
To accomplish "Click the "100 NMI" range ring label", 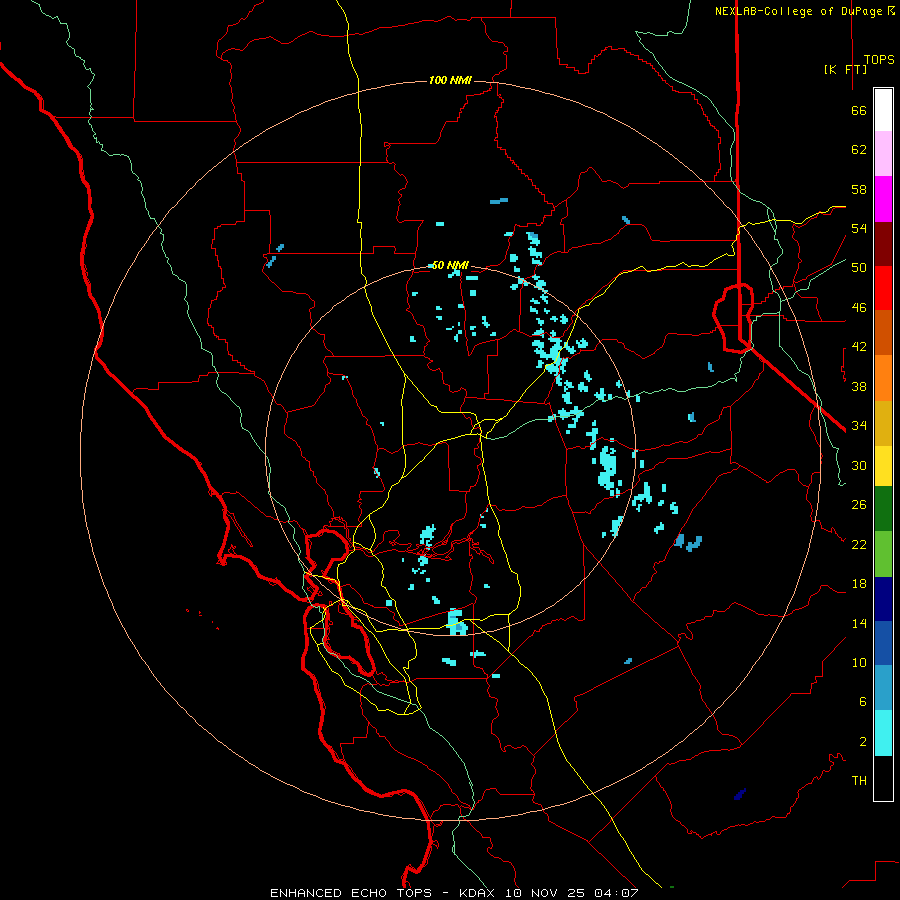I will [x=450, y=80].
